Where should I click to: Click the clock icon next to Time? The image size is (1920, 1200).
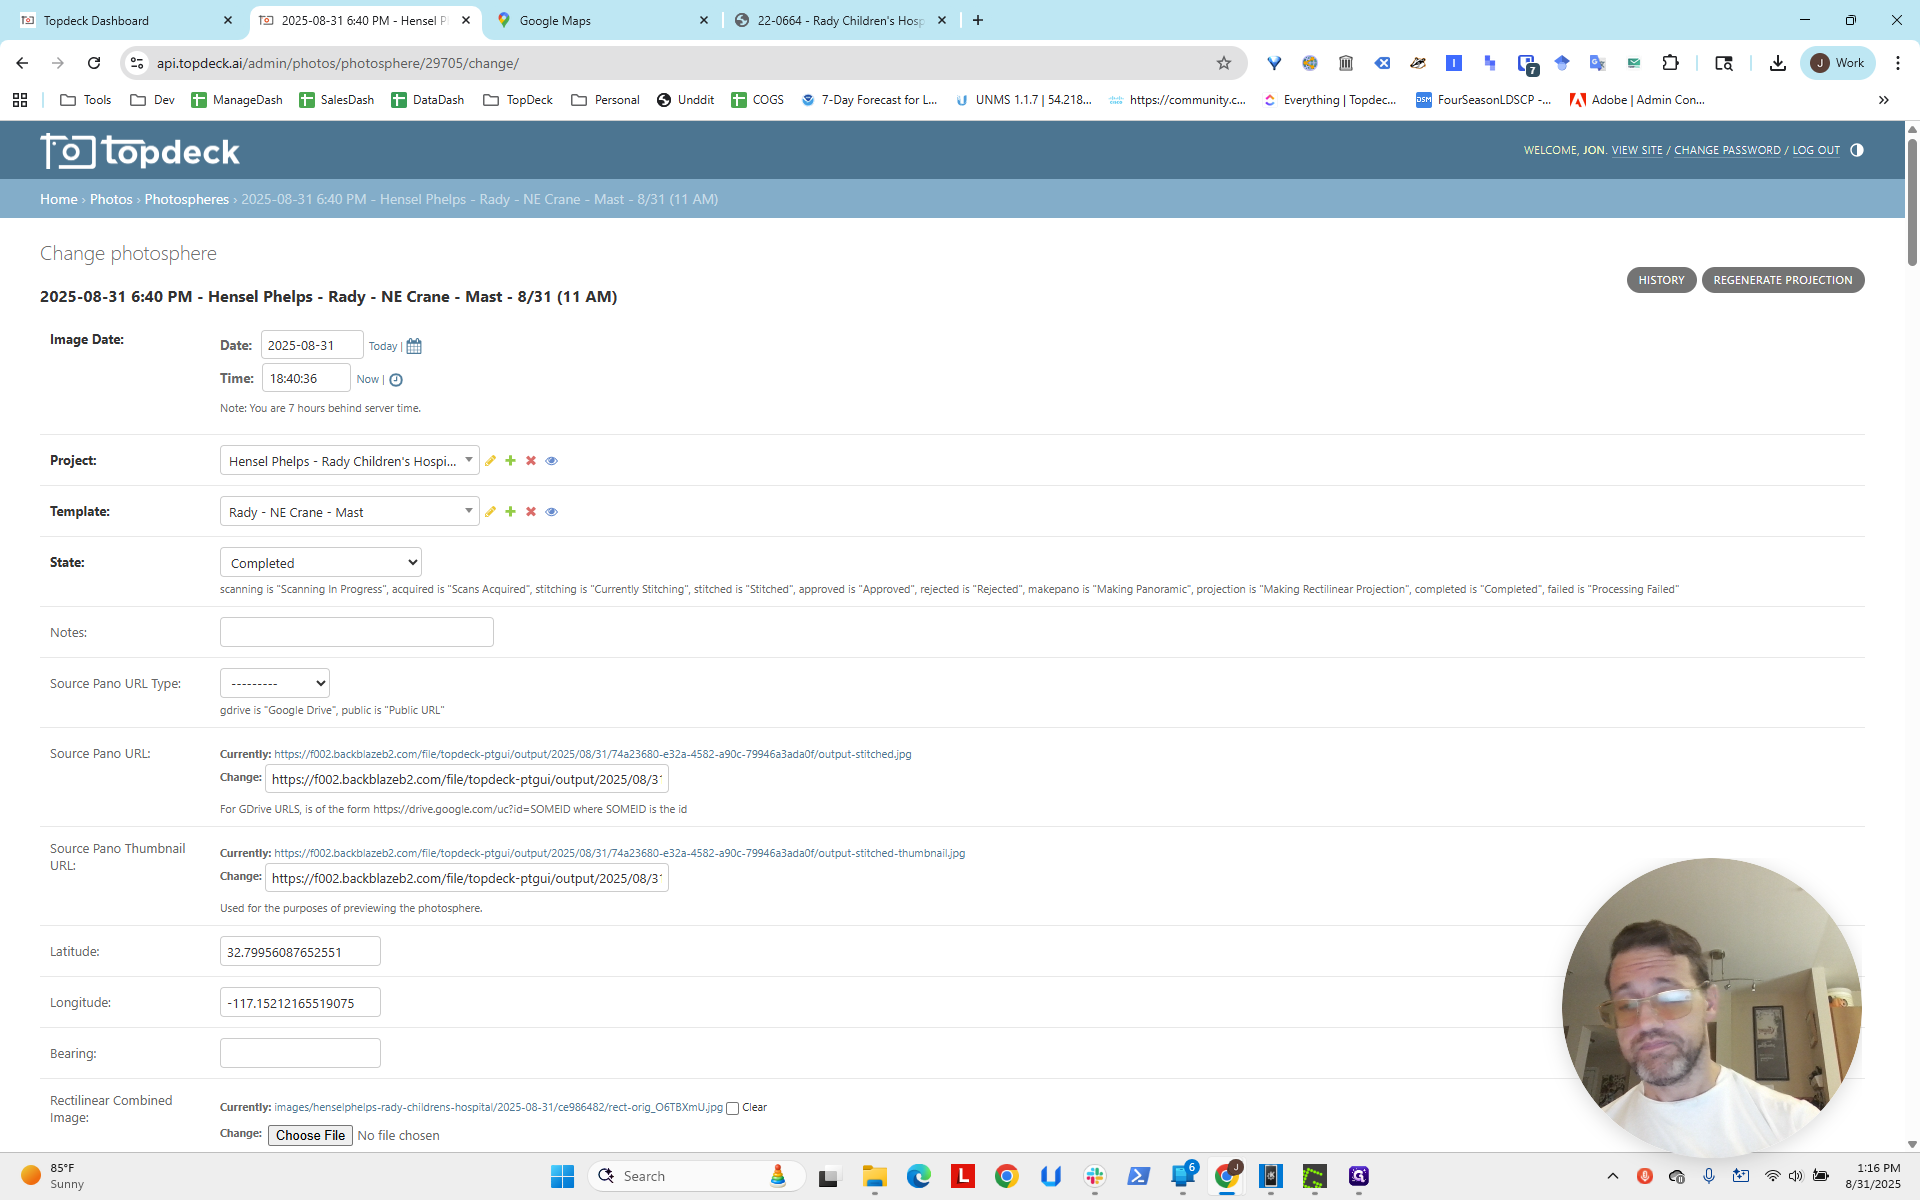tap(396, 380)
